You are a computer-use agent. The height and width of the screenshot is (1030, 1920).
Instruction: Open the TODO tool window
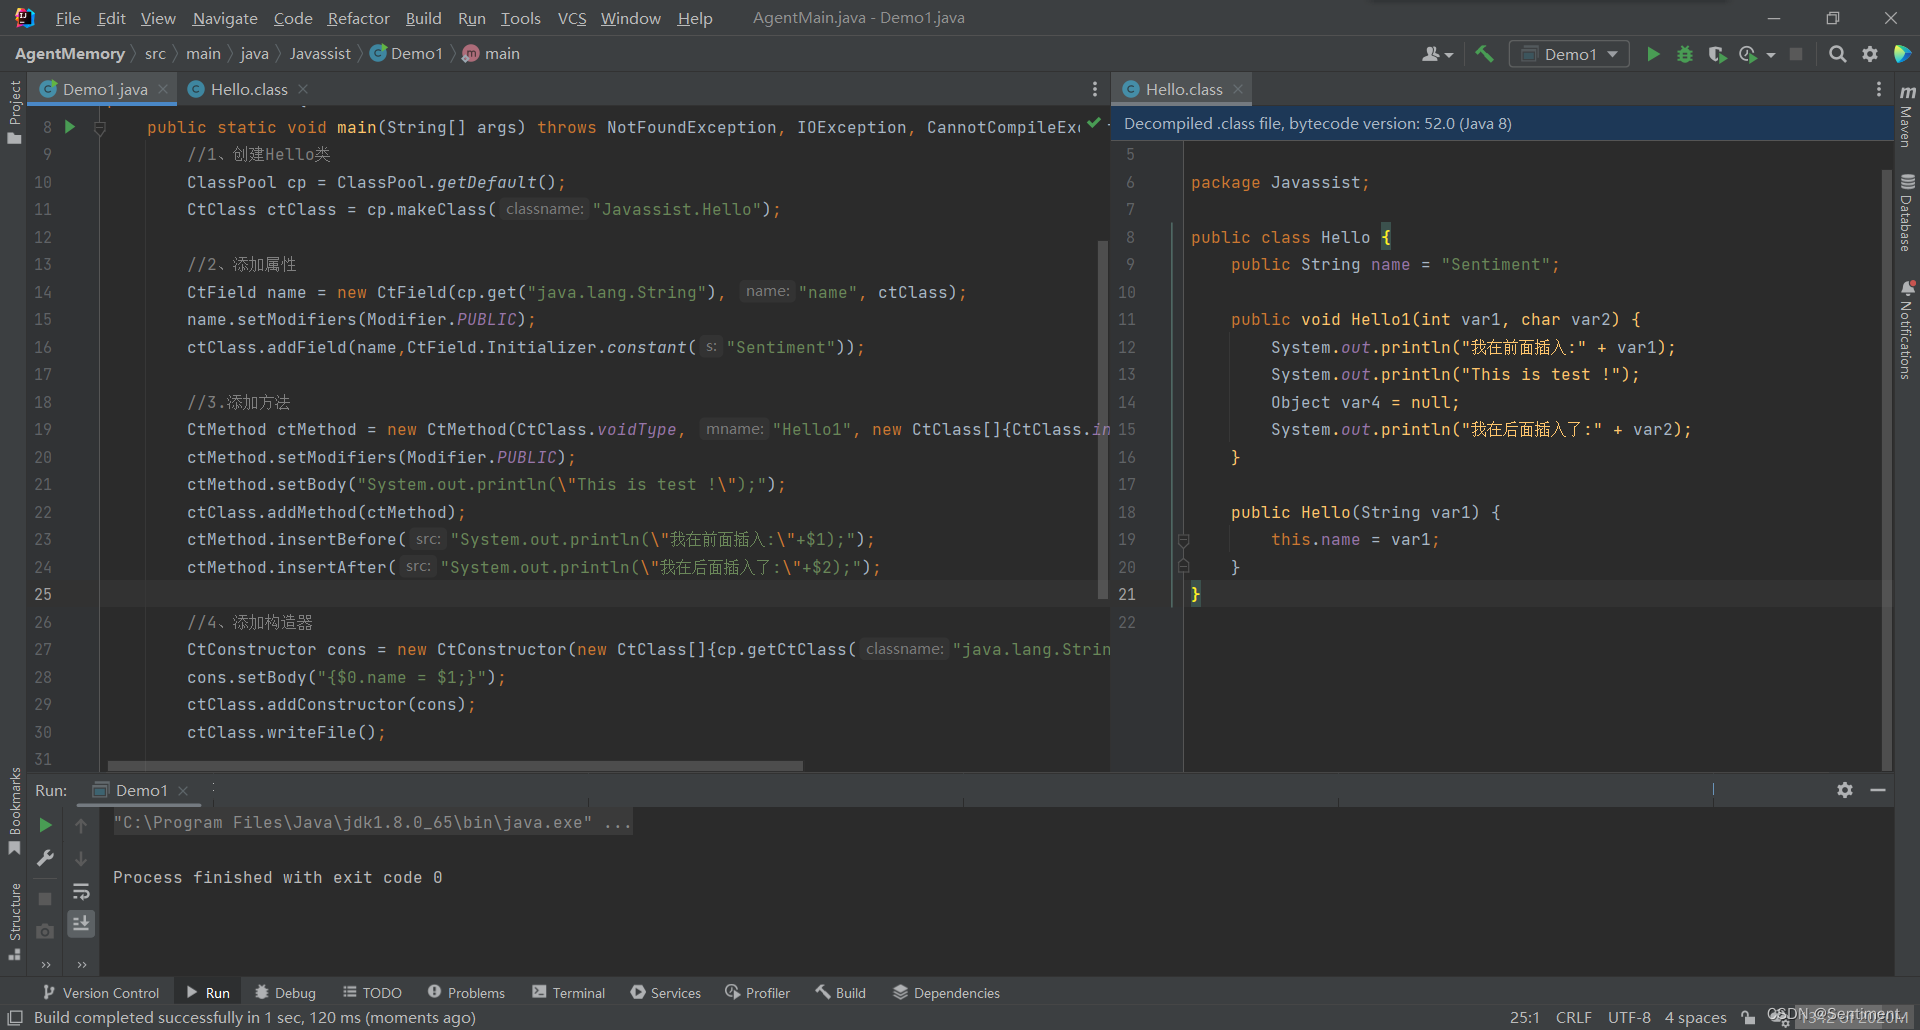click(372, 992)
